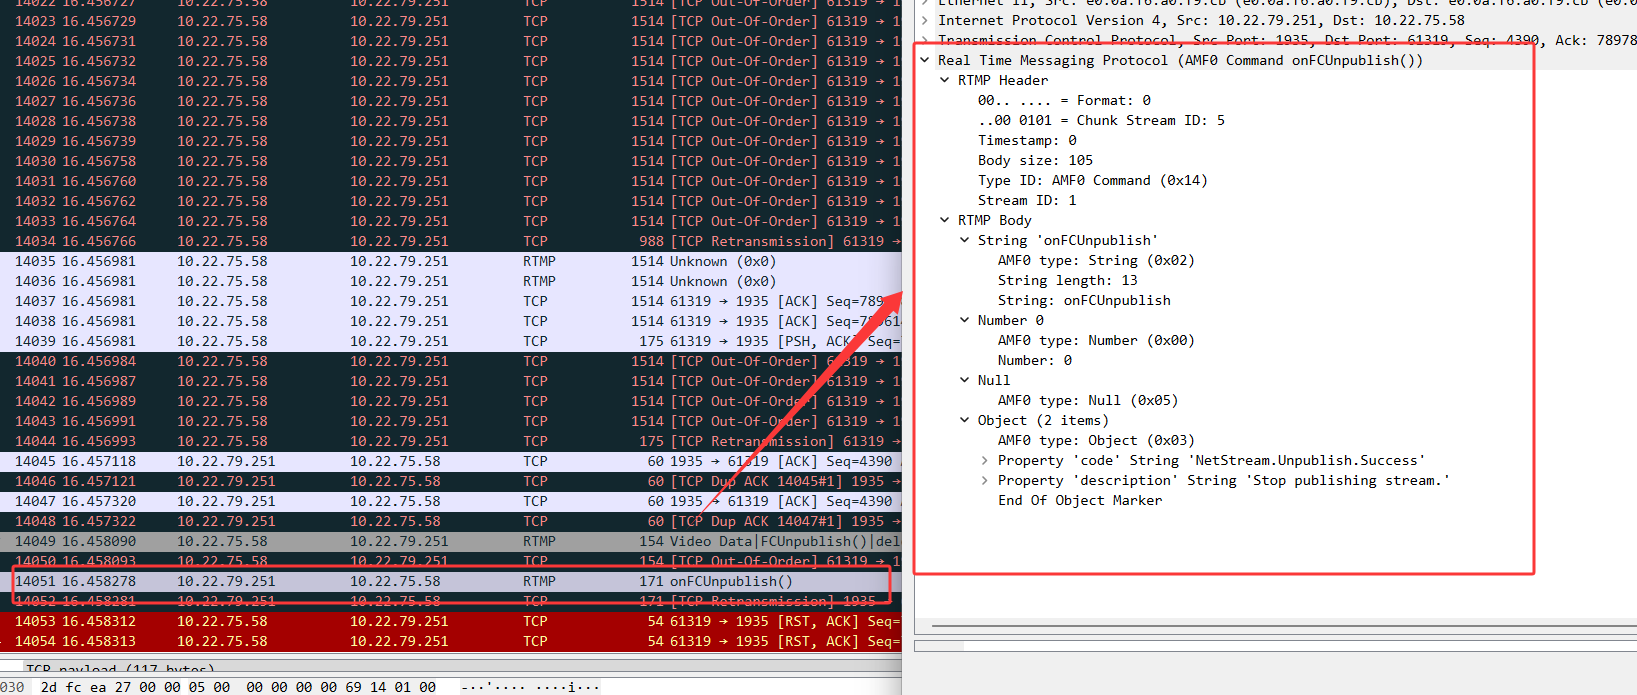Screen dimensions: 1637x695
Task: Click the 'Chunk Stream ID: 5' field
Action: click(1101, 120)
